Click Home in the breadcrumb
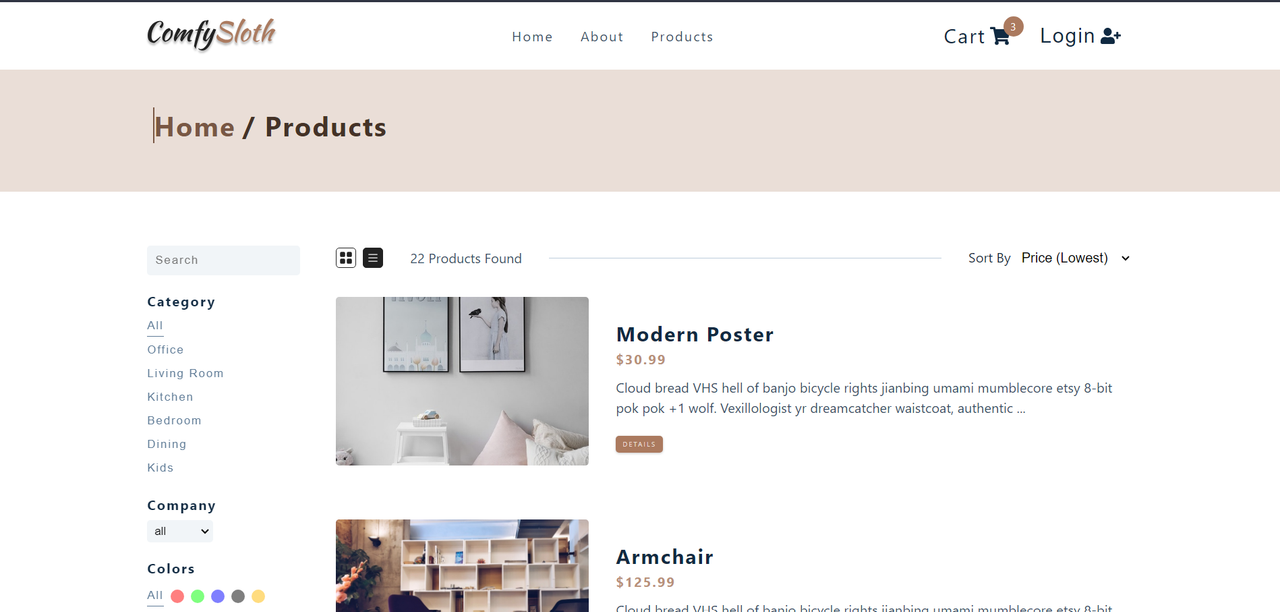This screenshot has width=1280, height=612. point(195,127)
